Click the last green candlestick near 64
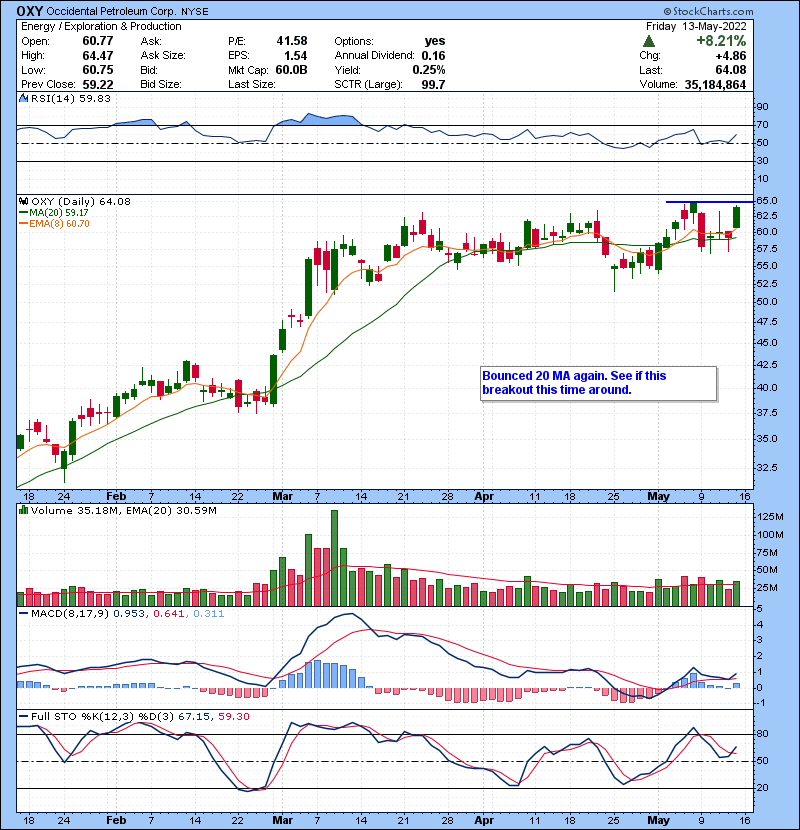The width and height of the screenshot is (800, 830). coord(736,216)
